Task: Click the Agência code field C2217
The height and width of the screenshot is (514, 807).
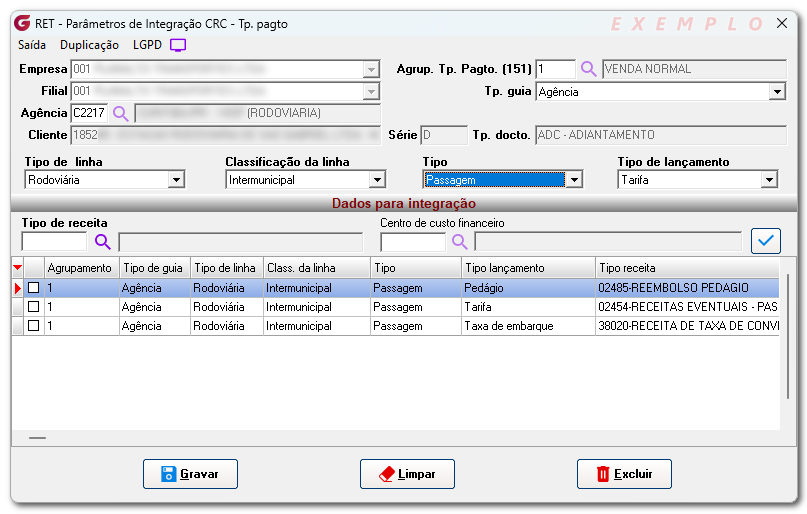Action: [90, 113]
